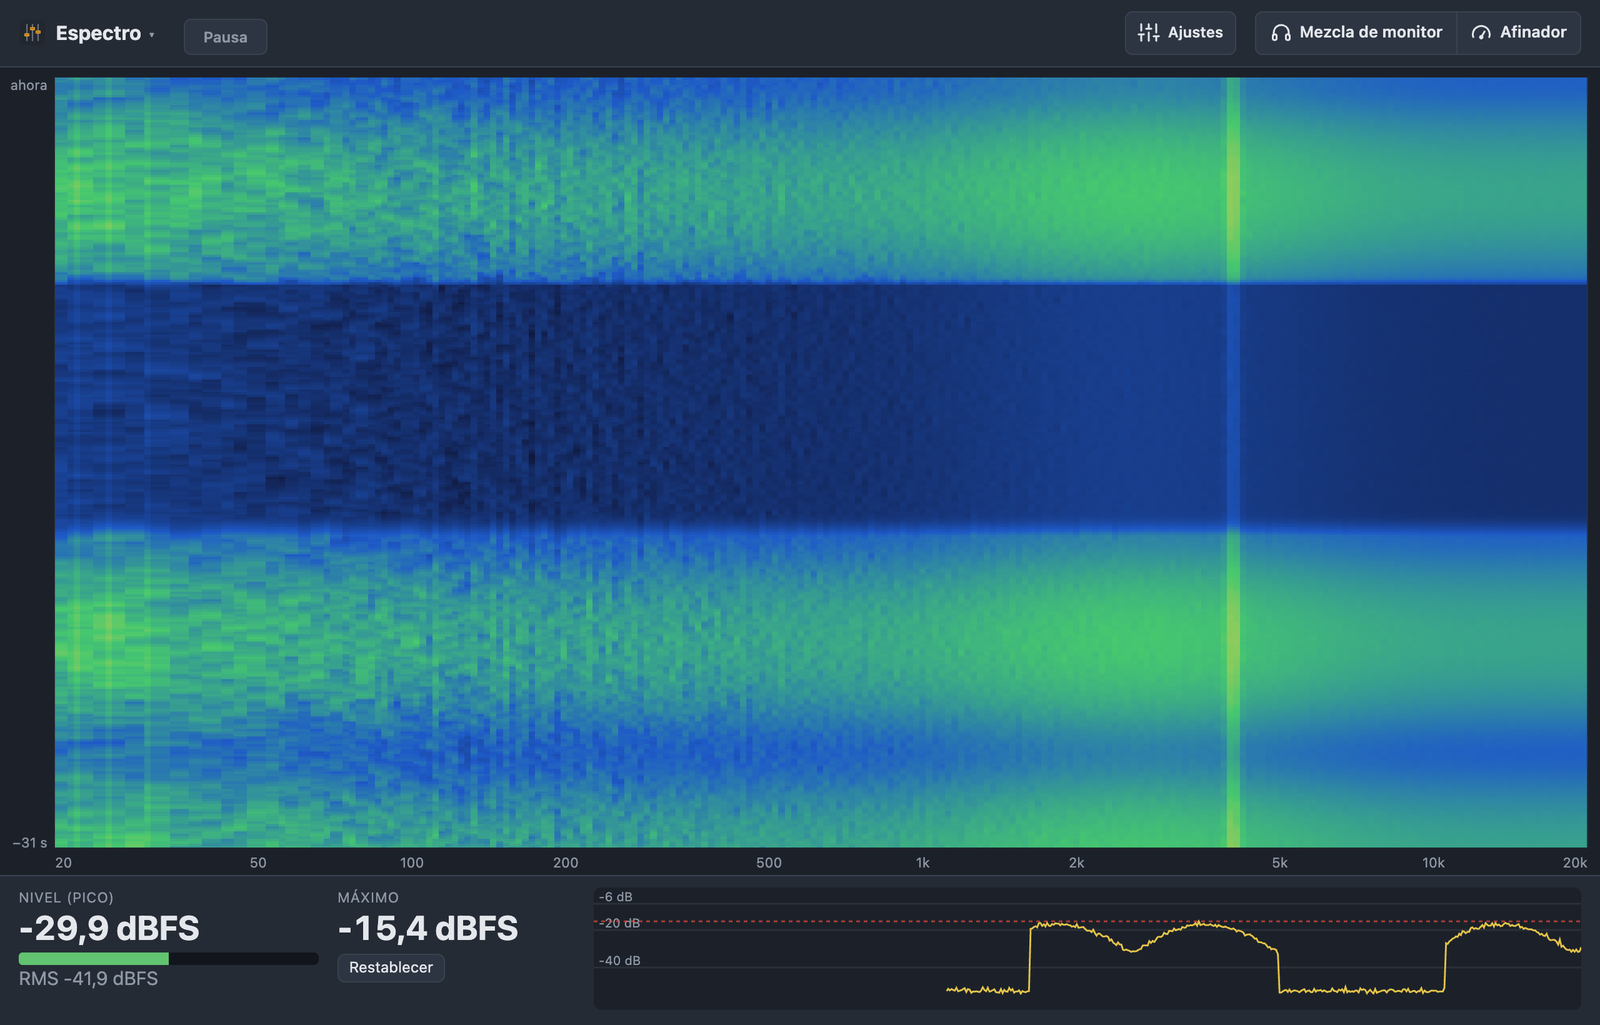Image resolution: width=1600 pixels, height=1025 pixels.
Task: Click the 500 frequency axis label
Action: [768, 863]
